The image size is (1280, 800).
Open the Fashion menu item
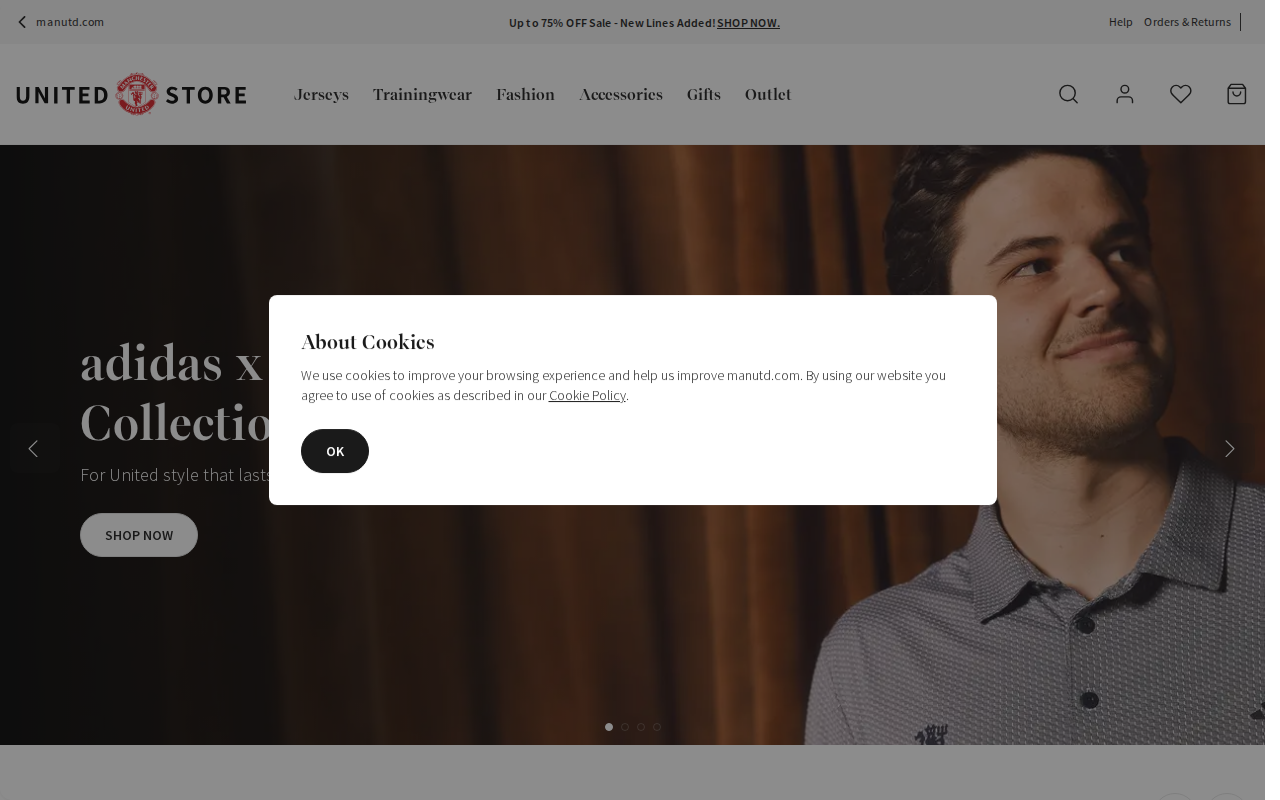[x=525, y=95]
